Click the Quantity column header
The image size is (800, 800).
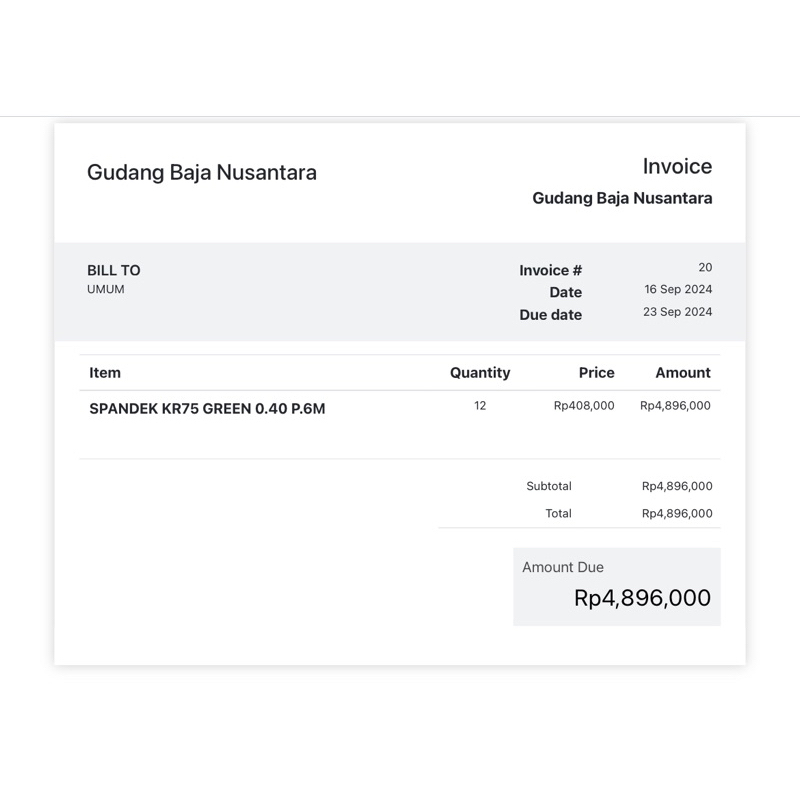(x=480, y=372)
